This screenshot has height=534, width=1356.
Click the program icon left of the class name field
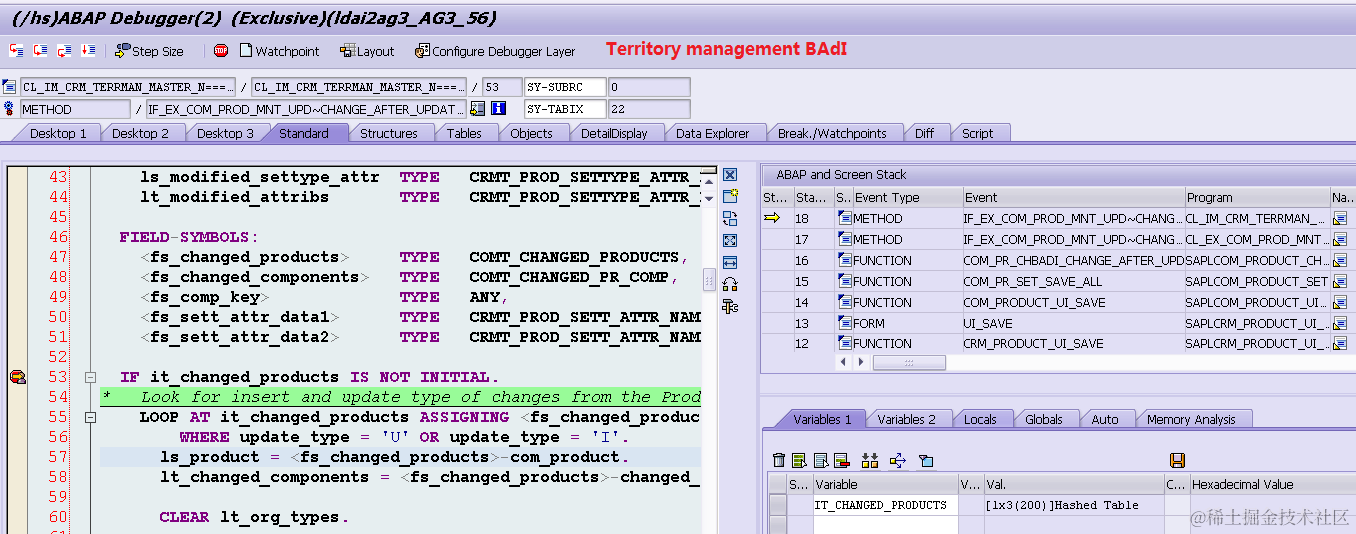pos(10,87)
